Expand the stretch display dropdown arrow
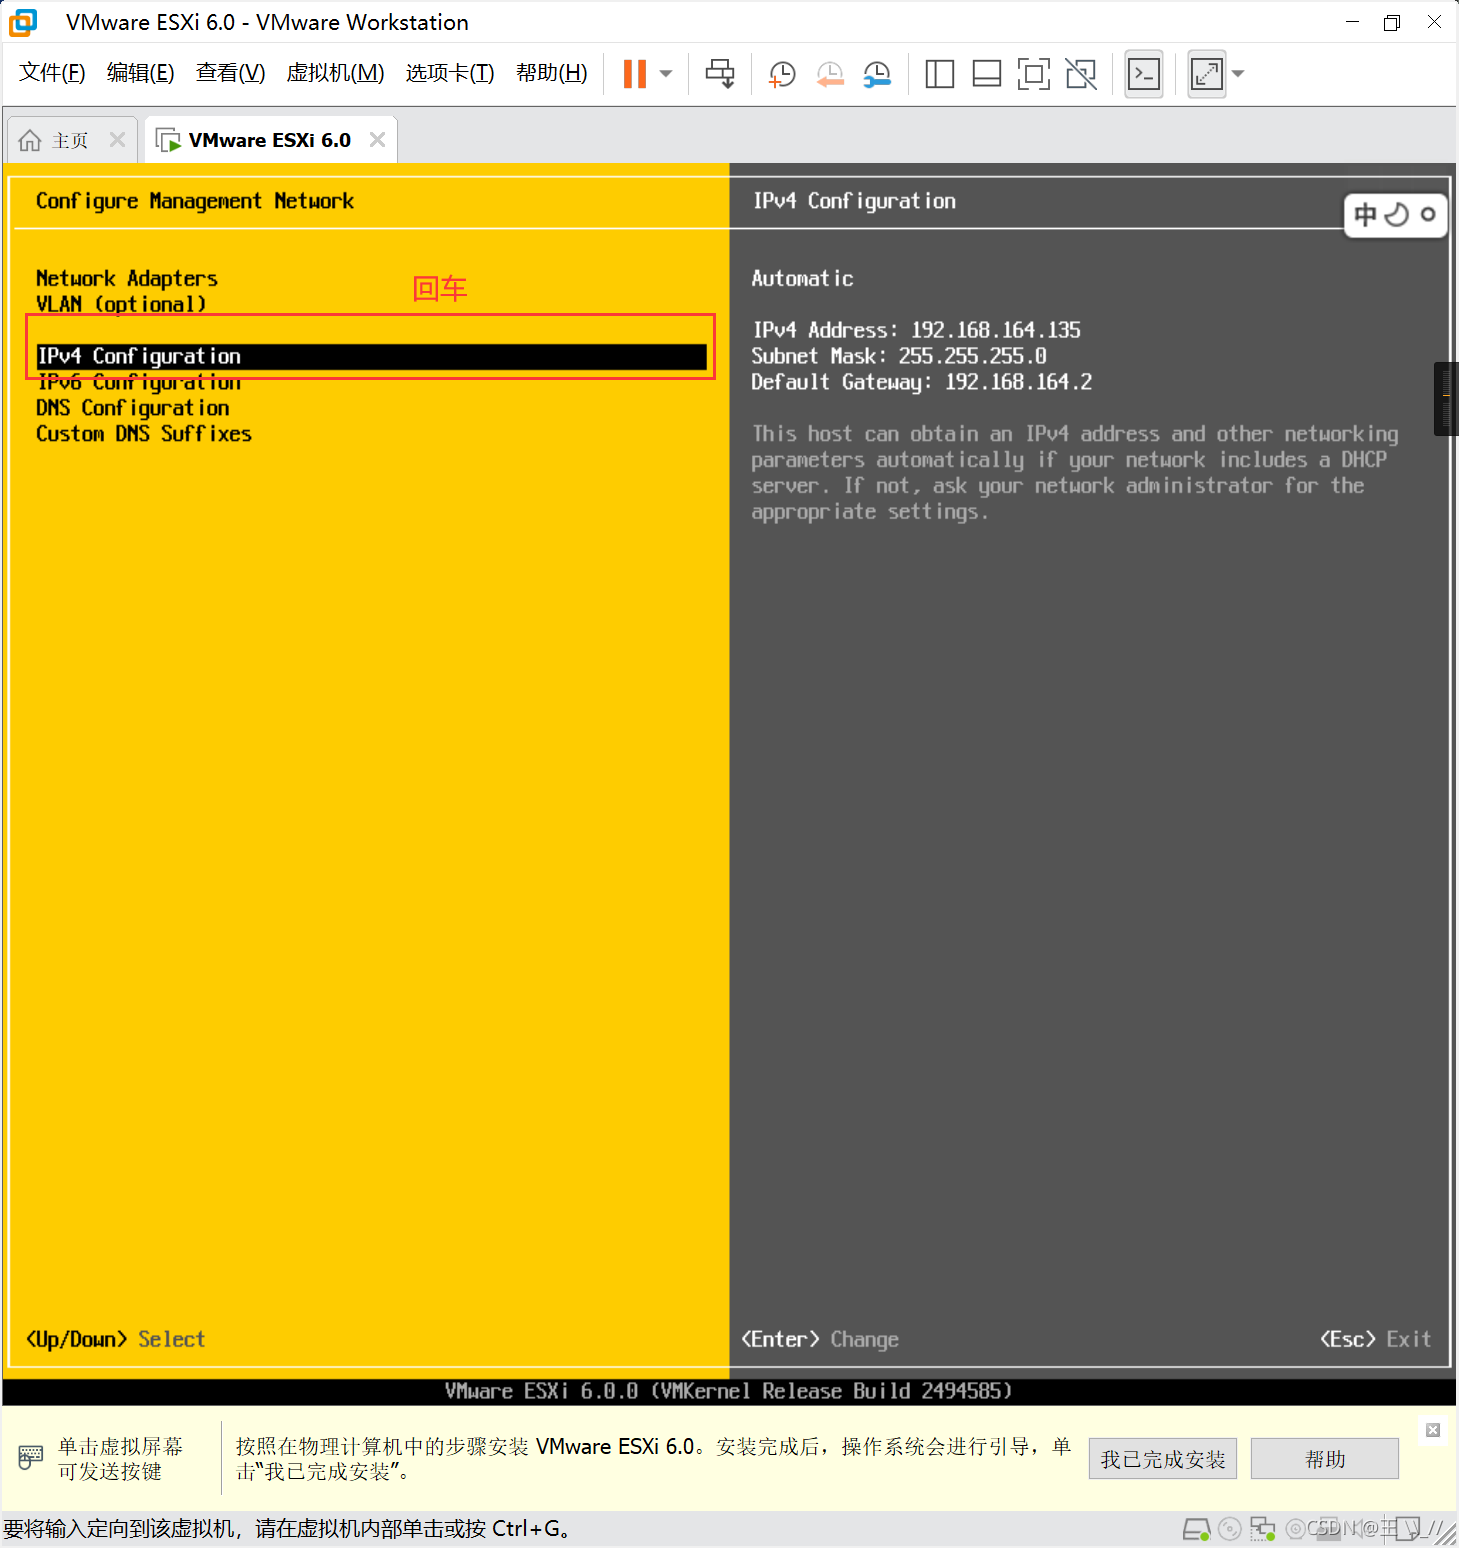1459x1548 pixels. [1238, 74]
